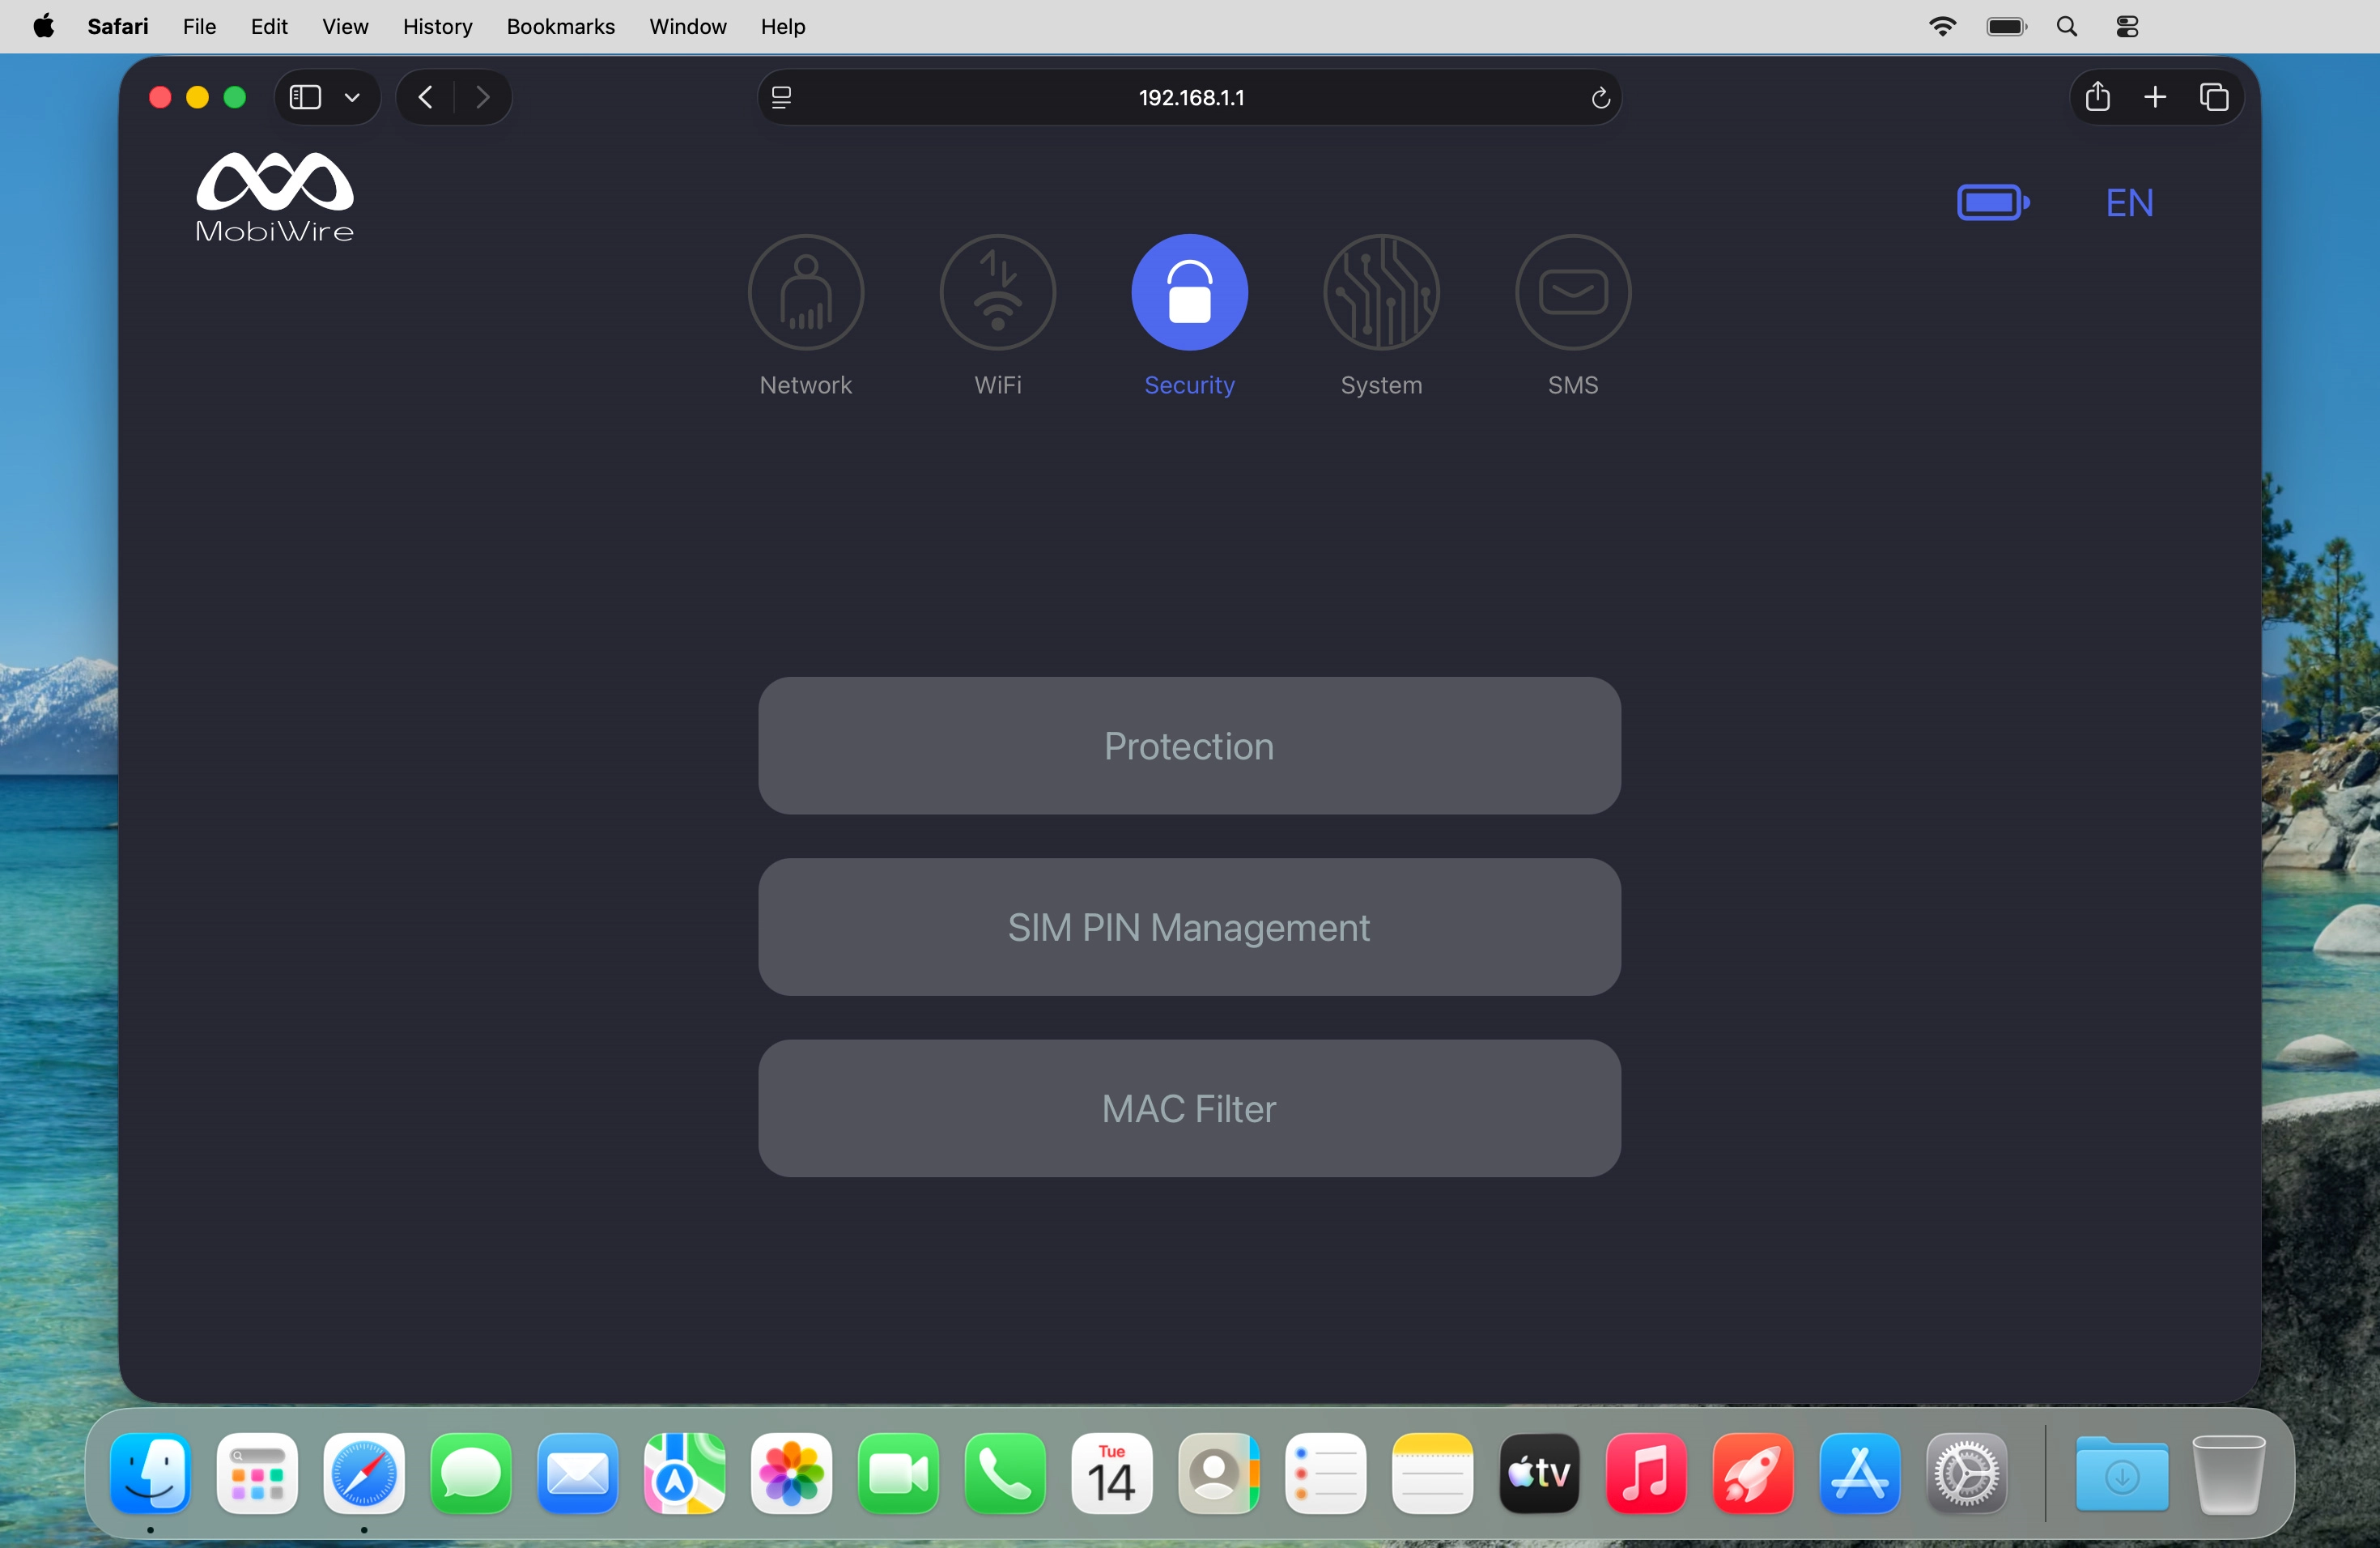2380x1548 pixels.
Task: Open the Protection settings
Action: coord(1188,746)
